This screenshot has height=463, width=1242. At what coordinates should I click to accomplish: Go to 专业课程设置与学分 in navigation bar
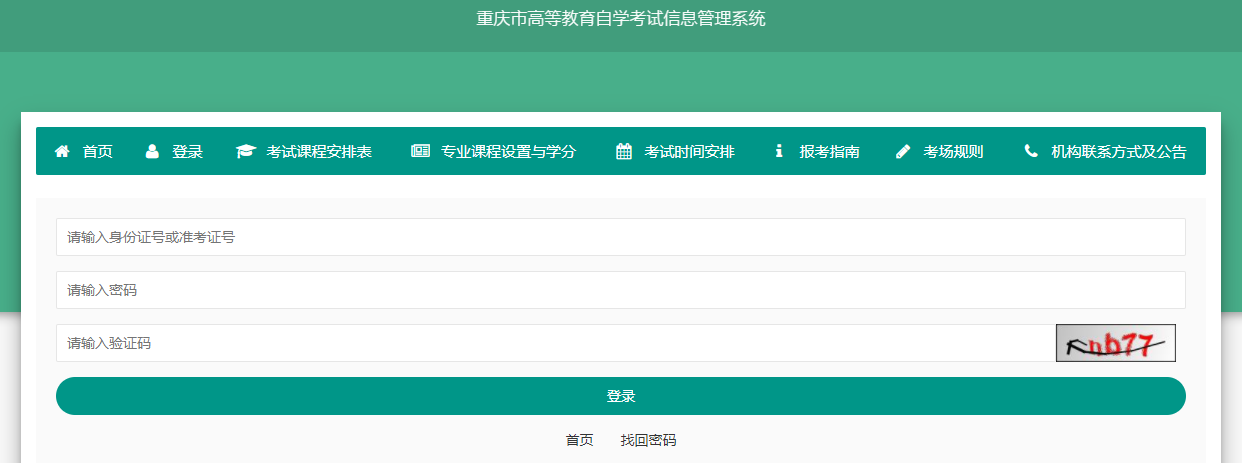(x=508, y=152)
